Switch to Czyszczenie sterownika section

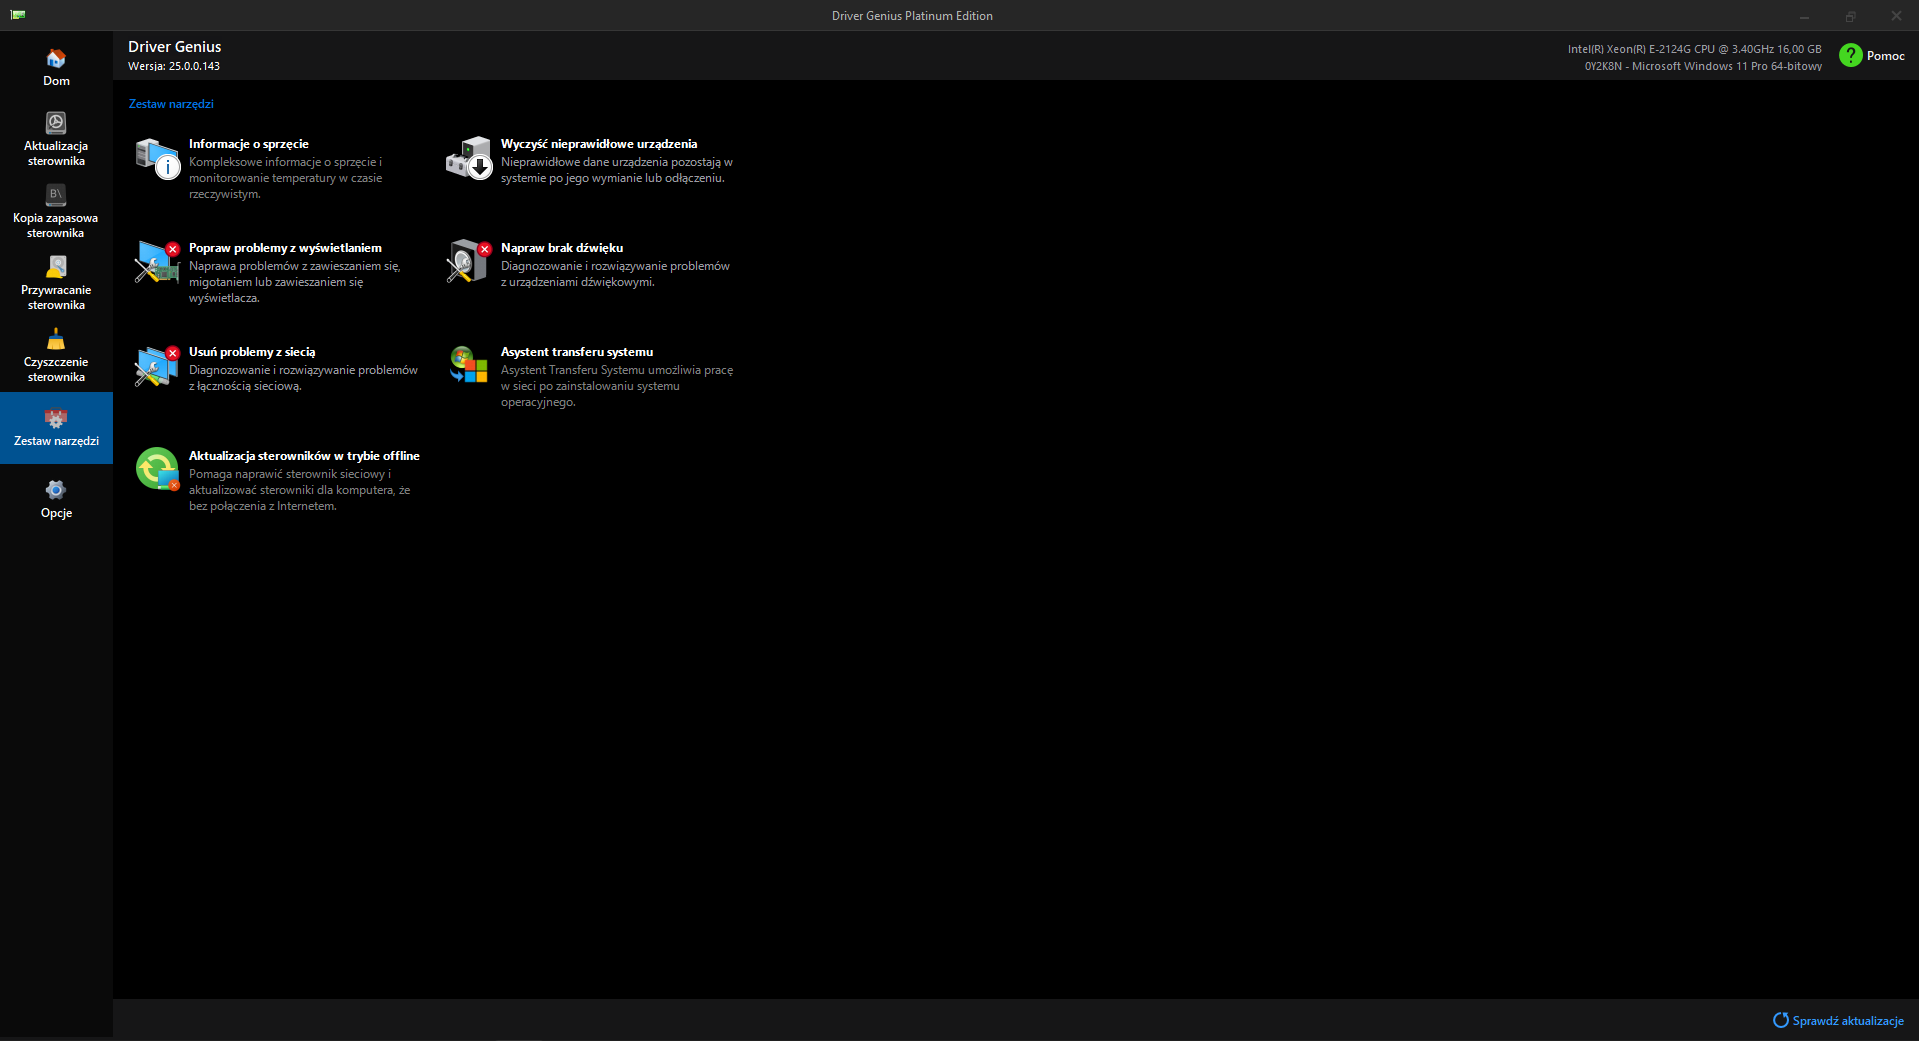point(56,369)
